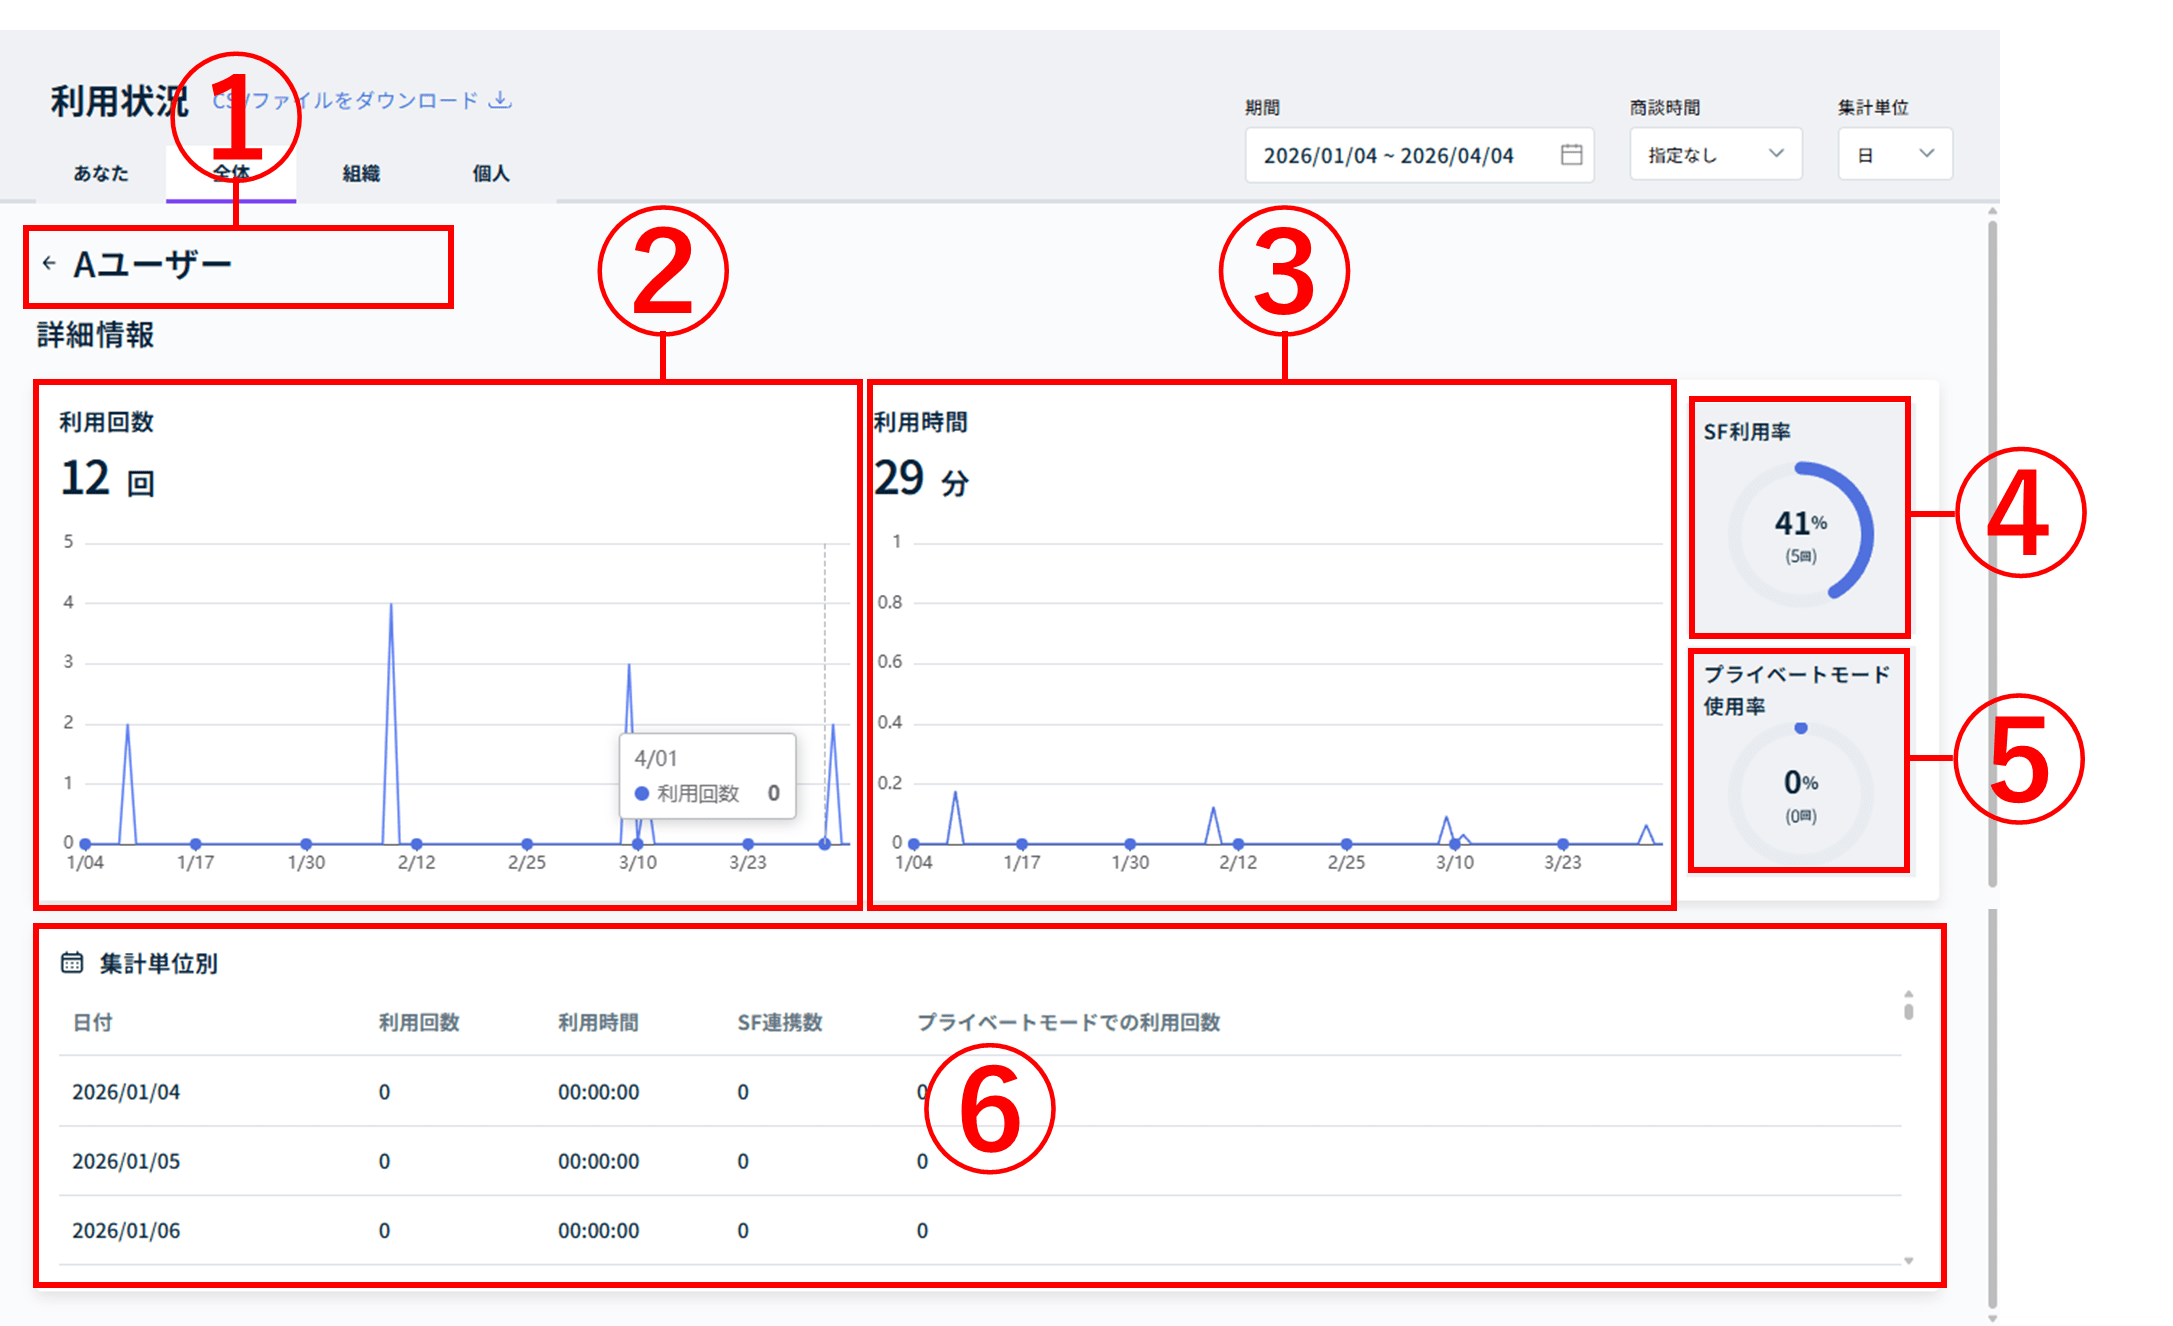Screen dimensions: 2173x1326
Task: Click the 2/12 peak in 利用回数 chart
Action: [x=391, y=606]
